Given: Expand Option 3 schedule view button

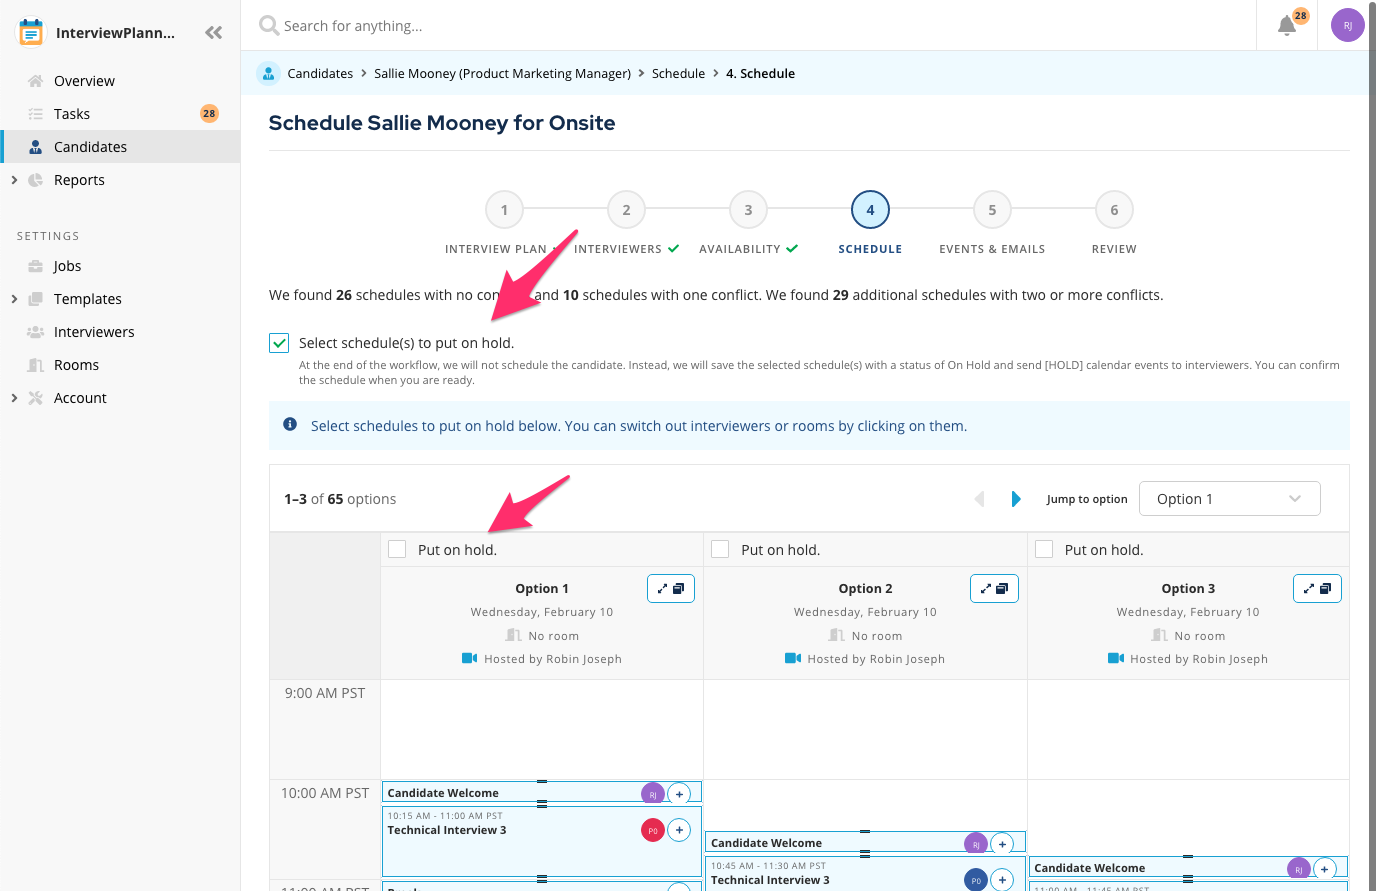Looking at the screenshot, I should [x=1317, y=588].
